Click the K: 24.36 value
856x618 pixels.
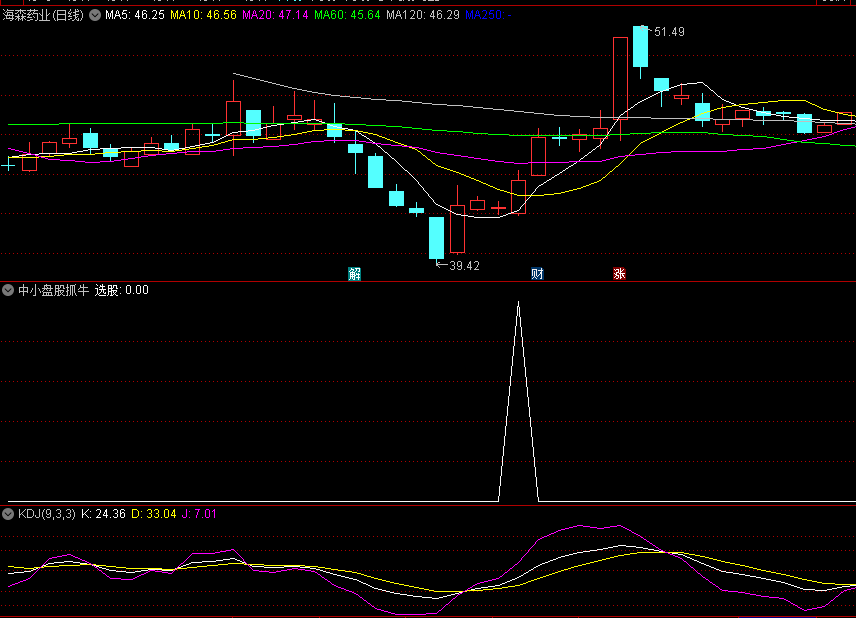(x=103, y=514)
